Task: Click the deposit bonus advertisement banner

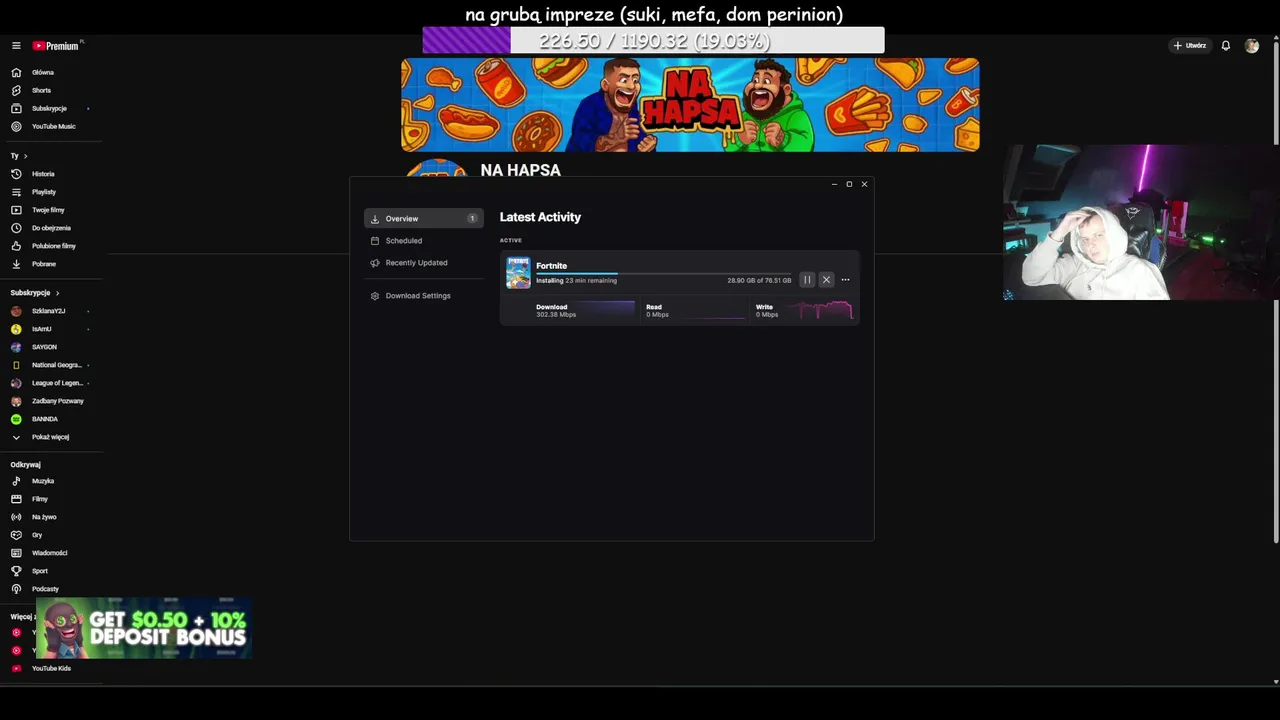Action: pyautogui.click(x=143, y=628)
